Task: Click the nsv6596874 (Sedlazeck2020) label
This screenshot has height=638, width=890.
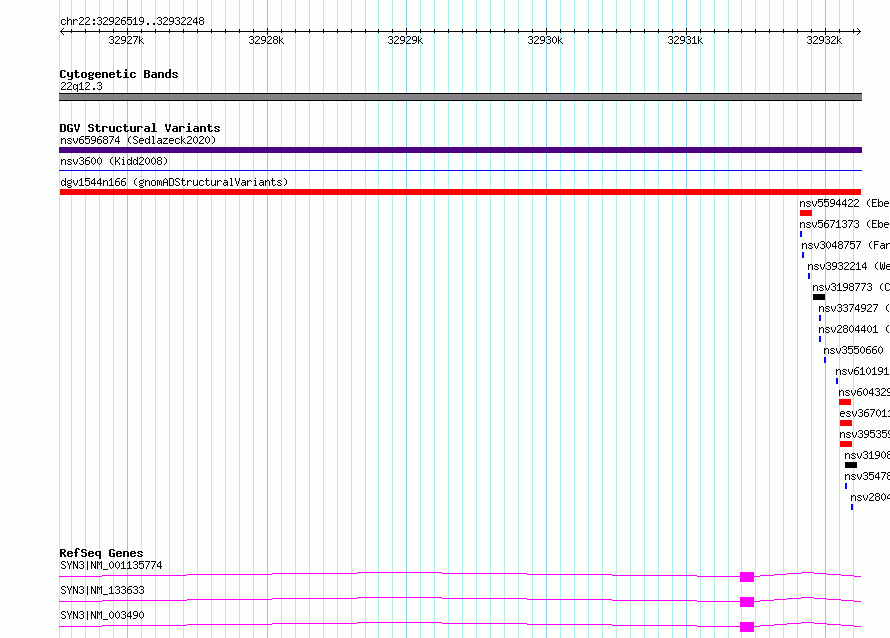Action: click(x=138, y=140)
